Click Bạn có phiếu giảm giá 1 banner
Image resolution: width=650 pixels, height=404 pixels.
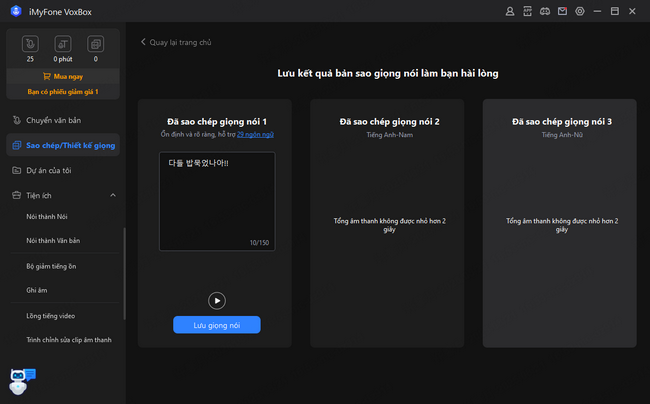pyautogui.click(x=63, y=92)
